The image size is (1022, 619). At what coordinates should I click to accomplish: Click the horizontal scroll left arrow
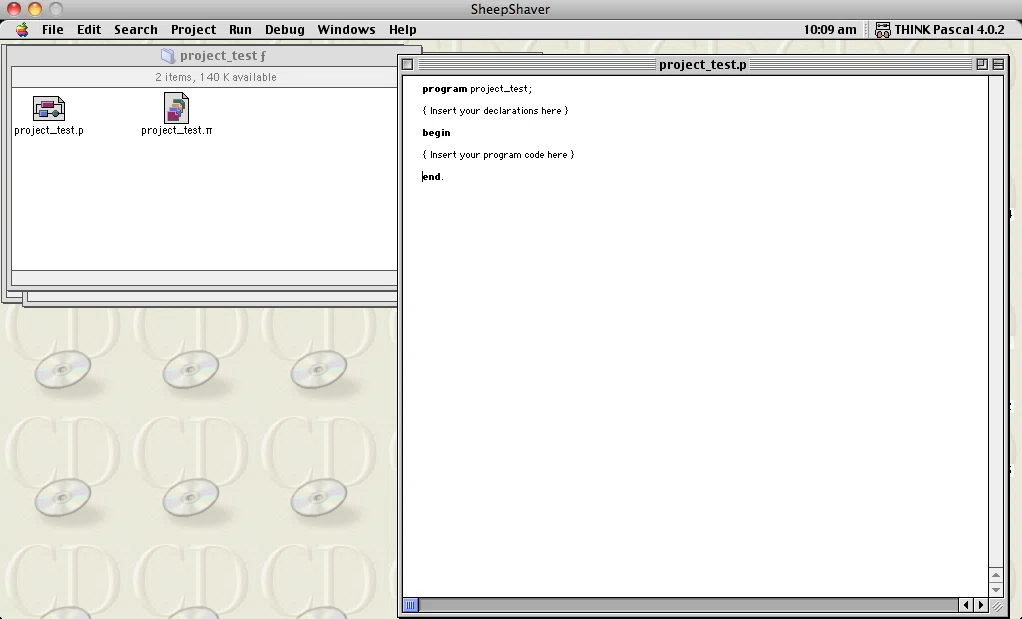[x=966, y=605]
